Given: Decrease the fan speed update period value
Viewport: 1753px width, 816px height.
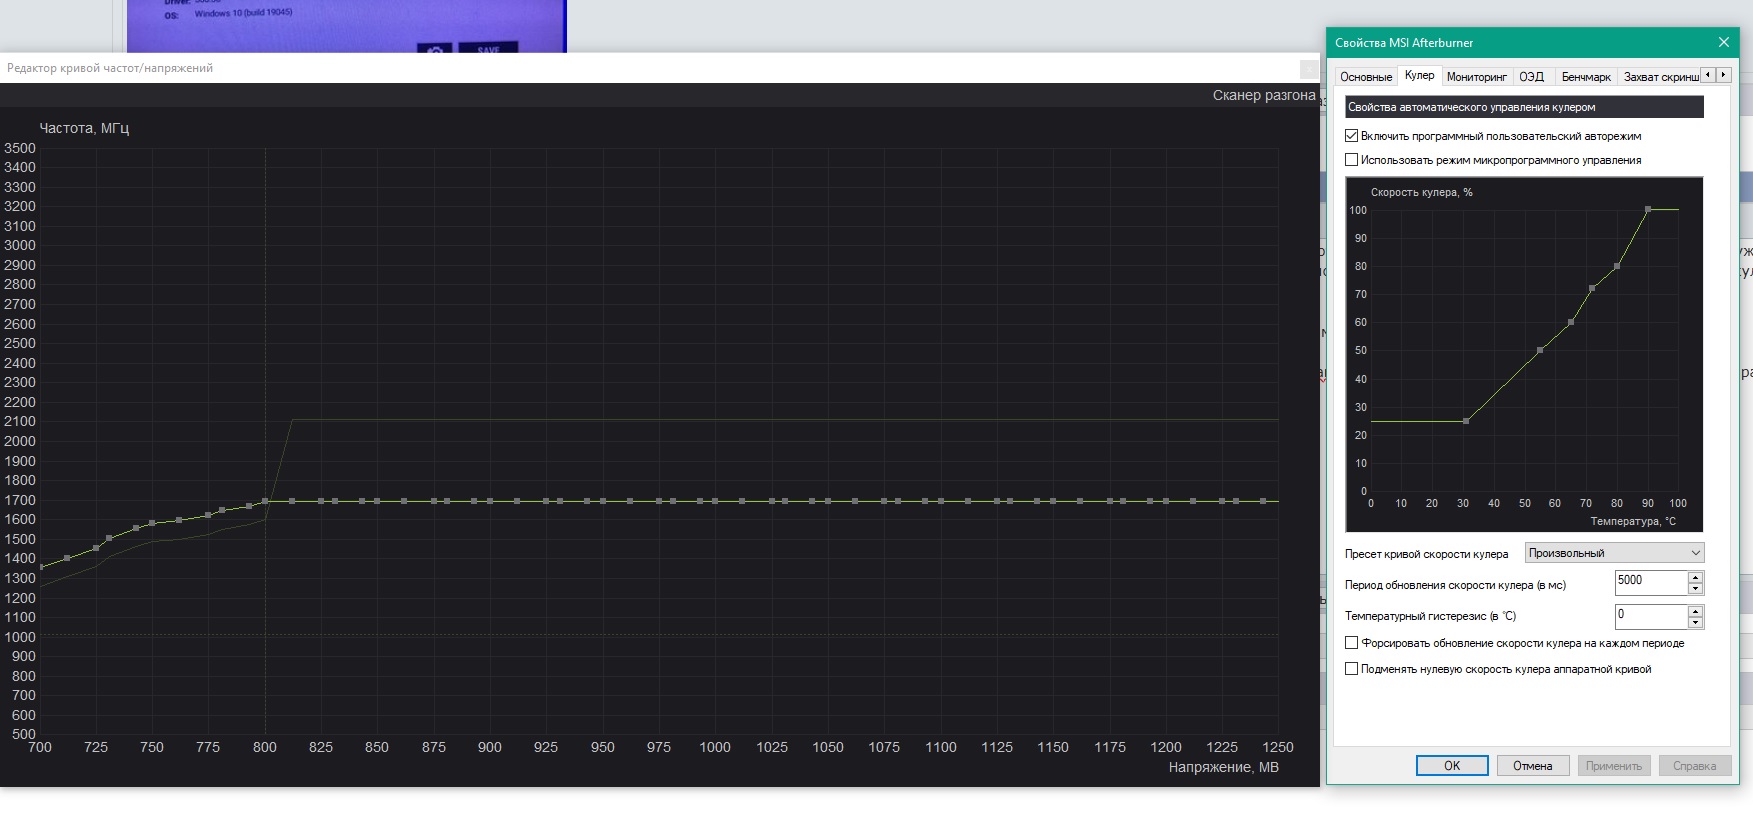Looking at the screenshot, I should tap(1695, 588).
